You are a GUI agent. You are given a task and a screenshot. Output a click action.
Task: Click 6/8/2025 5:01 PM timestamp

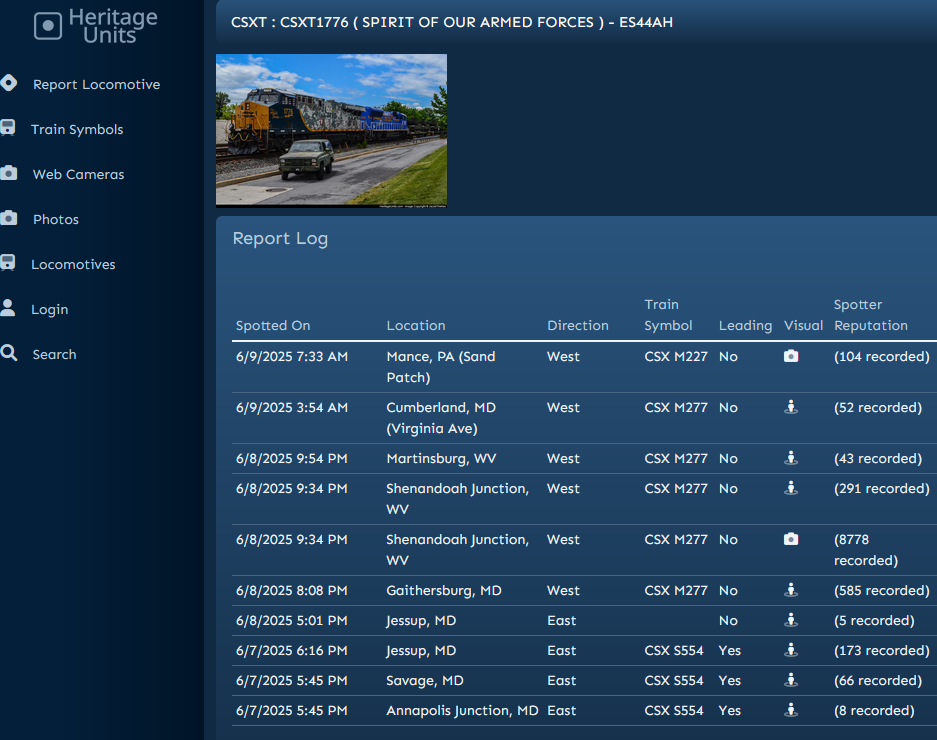292,620
